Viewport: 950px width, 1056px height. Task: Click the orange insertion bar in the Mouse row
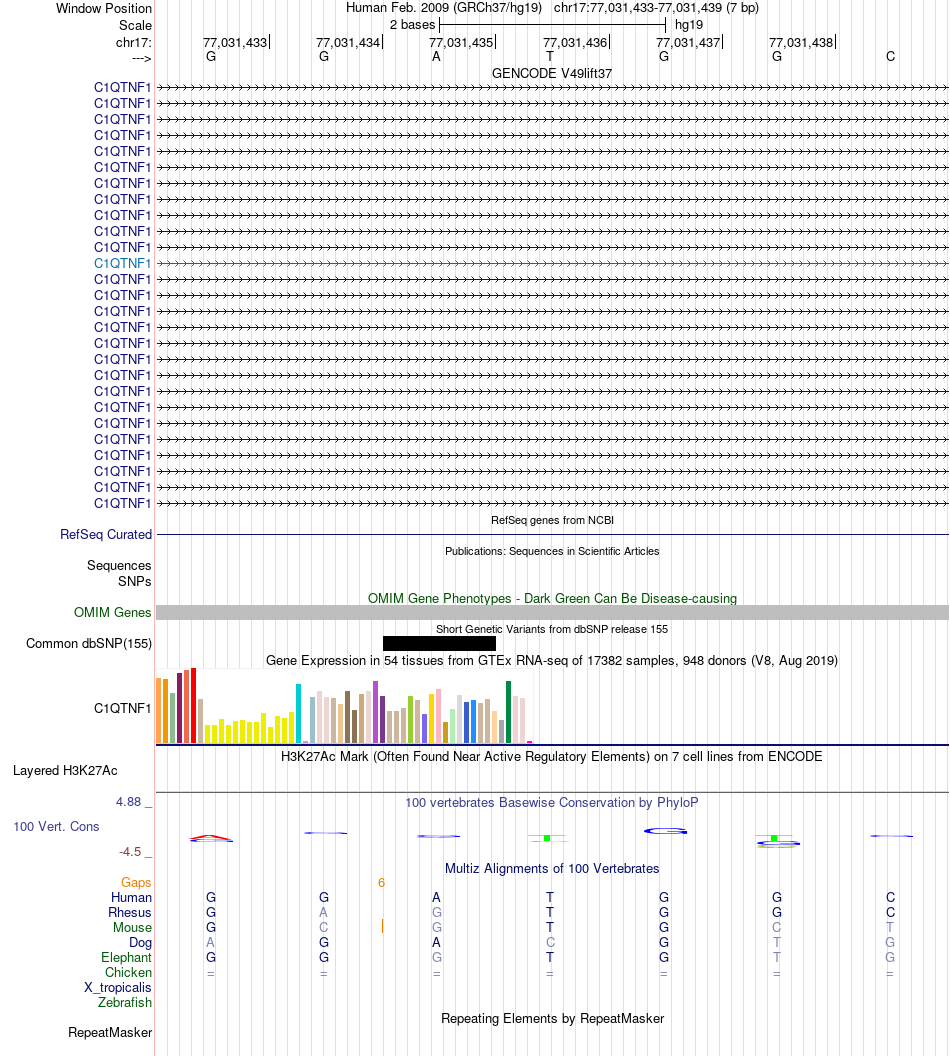pos(382,927)
